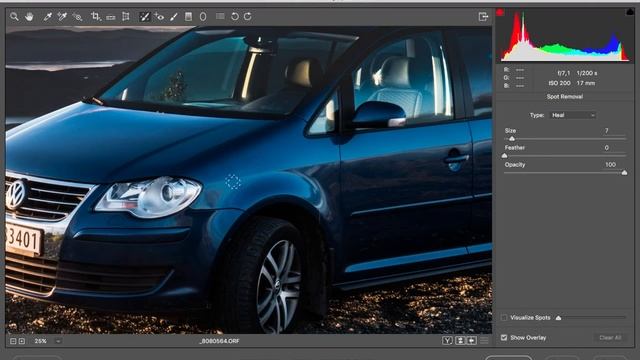Select the Crop tool
Screen dimensions: 640x360
coord(96,17)
